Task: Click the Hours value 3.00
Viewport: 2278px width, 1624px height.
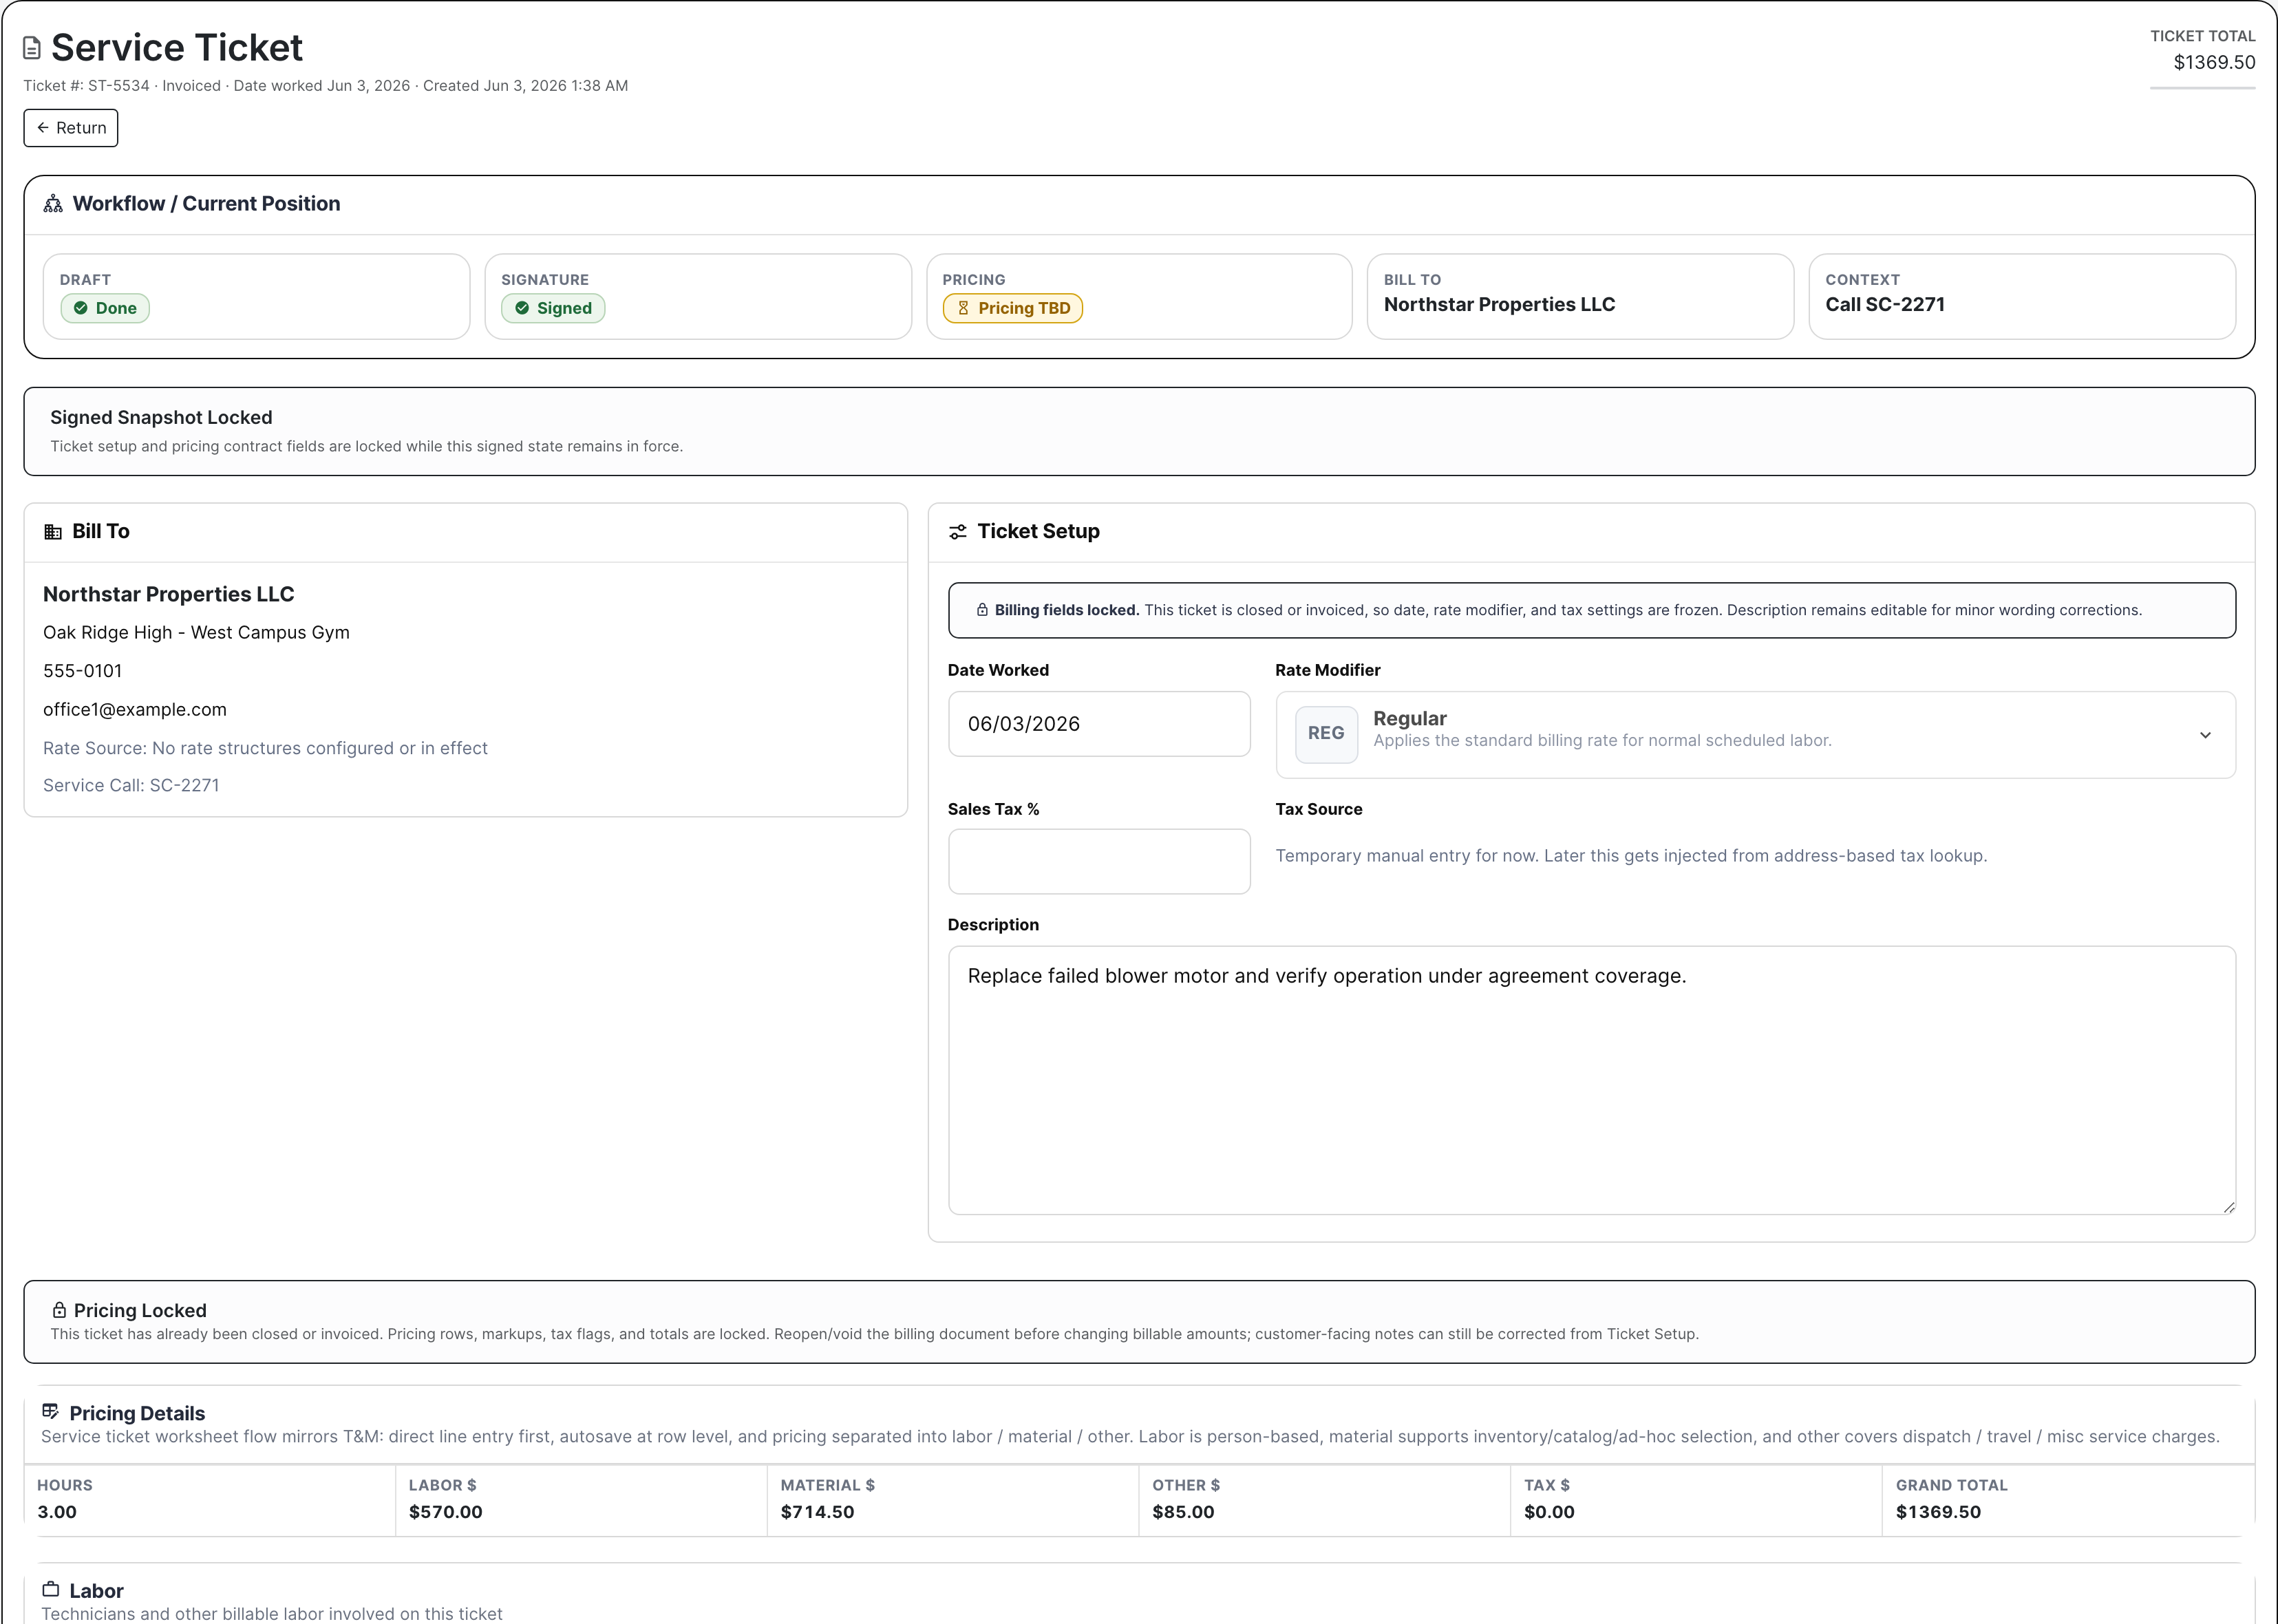Action: click(x=57, y=1511)
